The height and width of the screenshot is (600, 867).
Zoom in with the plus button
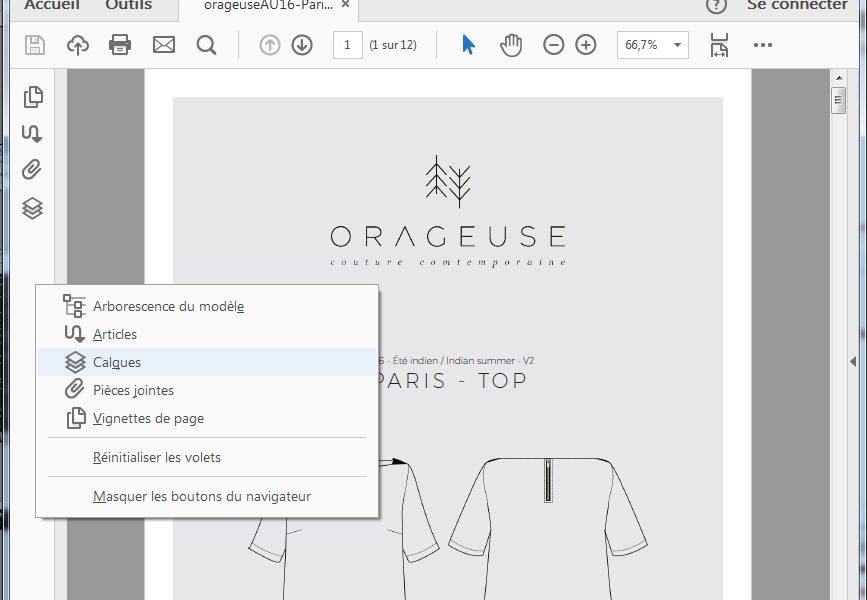point(586,45)
